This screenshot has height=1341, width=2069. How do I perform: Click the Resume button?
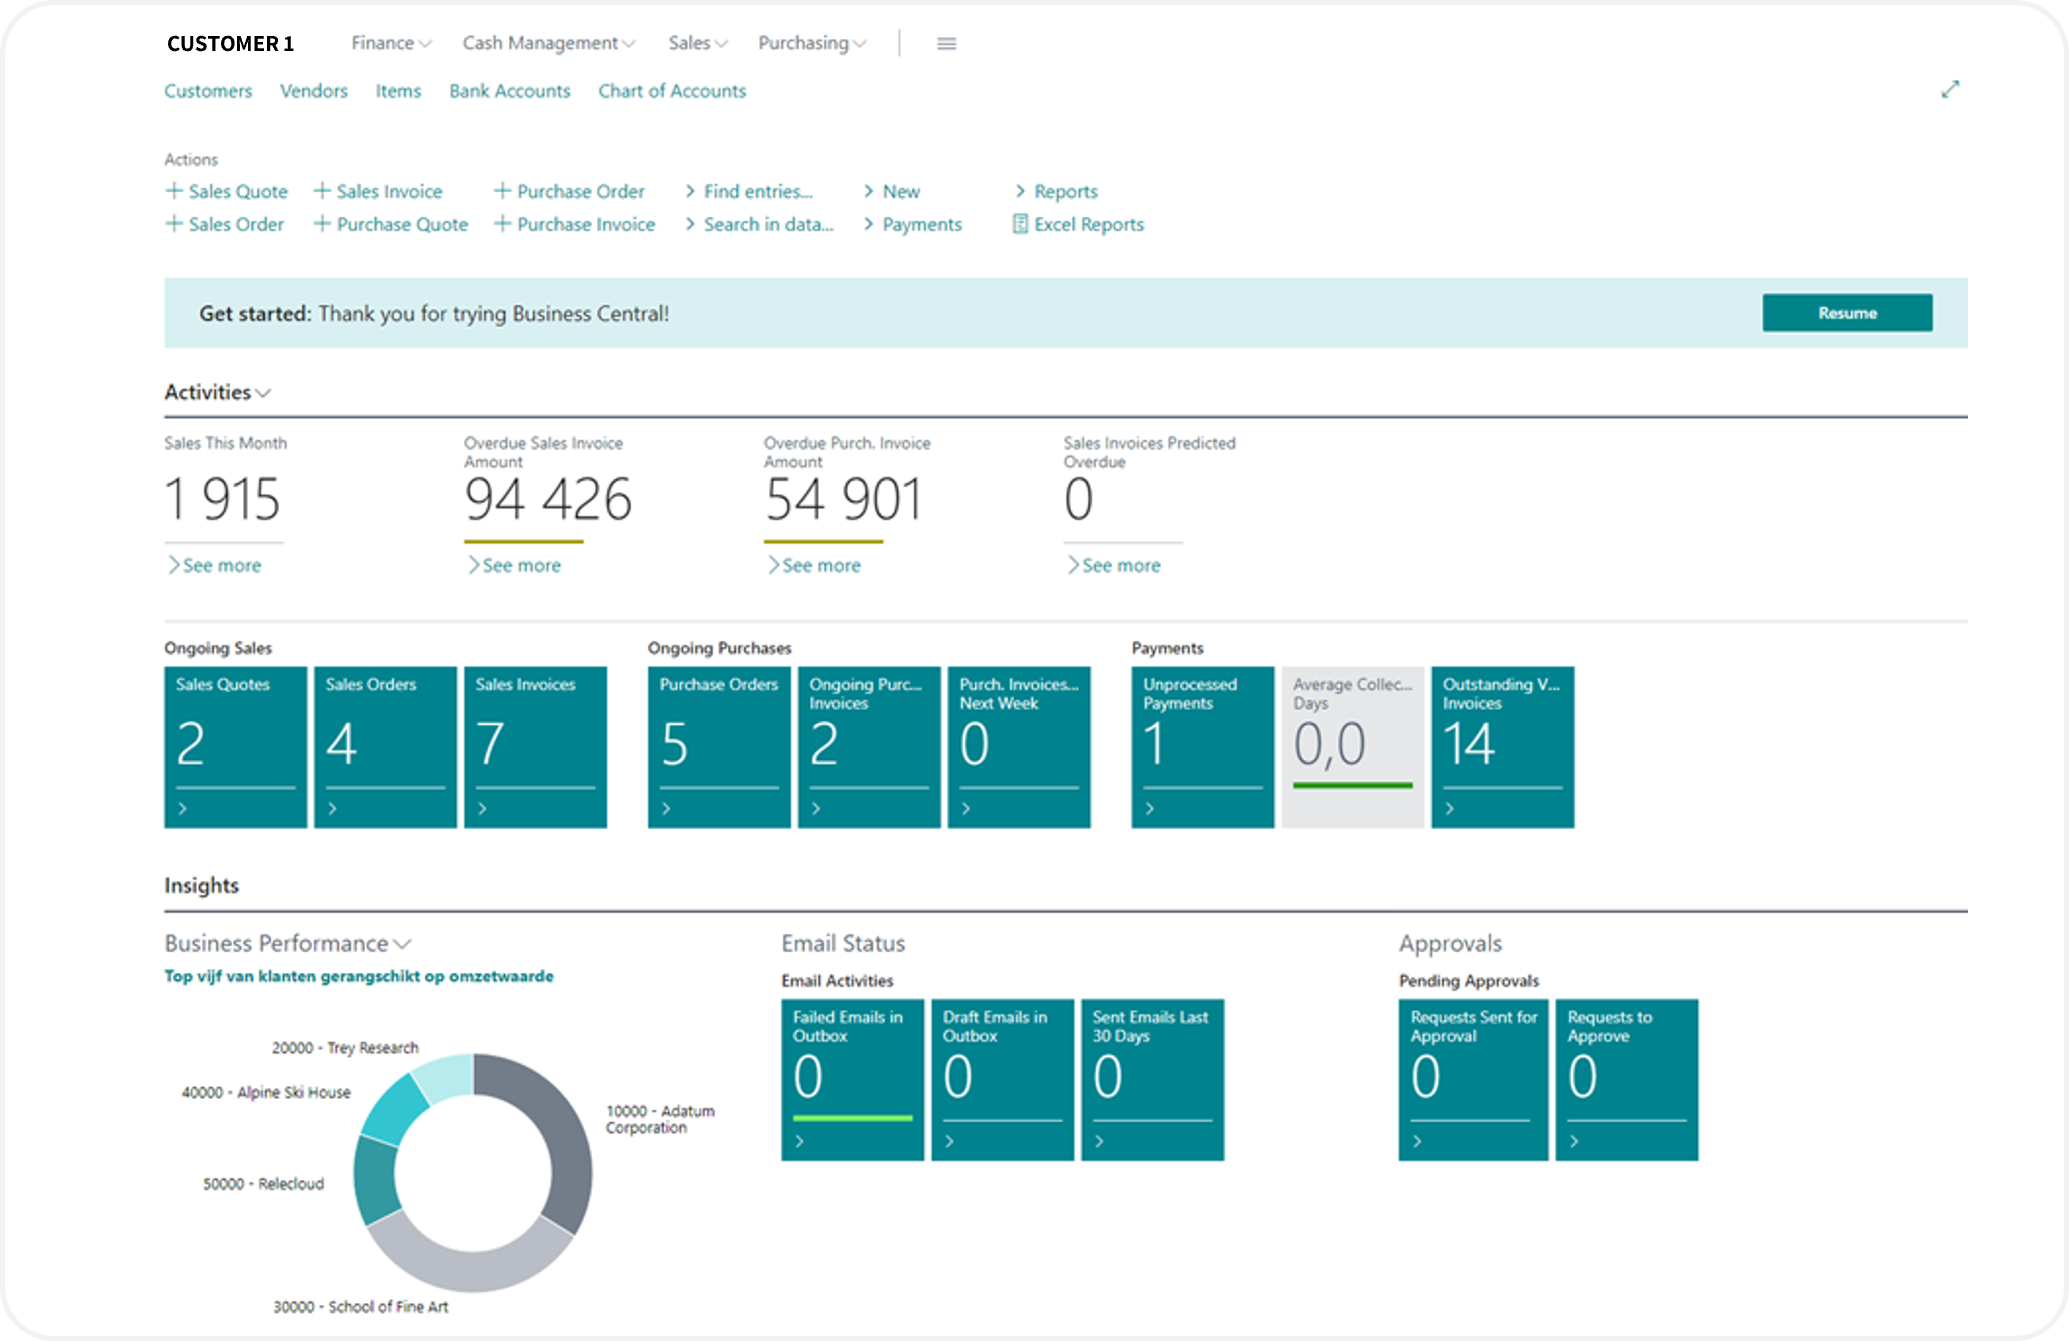[x=1847, y=313]
